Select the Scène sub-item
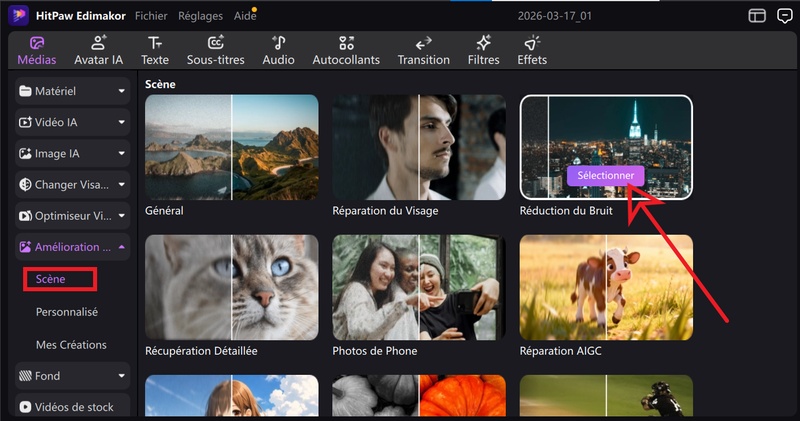 (x=50, y=279)
